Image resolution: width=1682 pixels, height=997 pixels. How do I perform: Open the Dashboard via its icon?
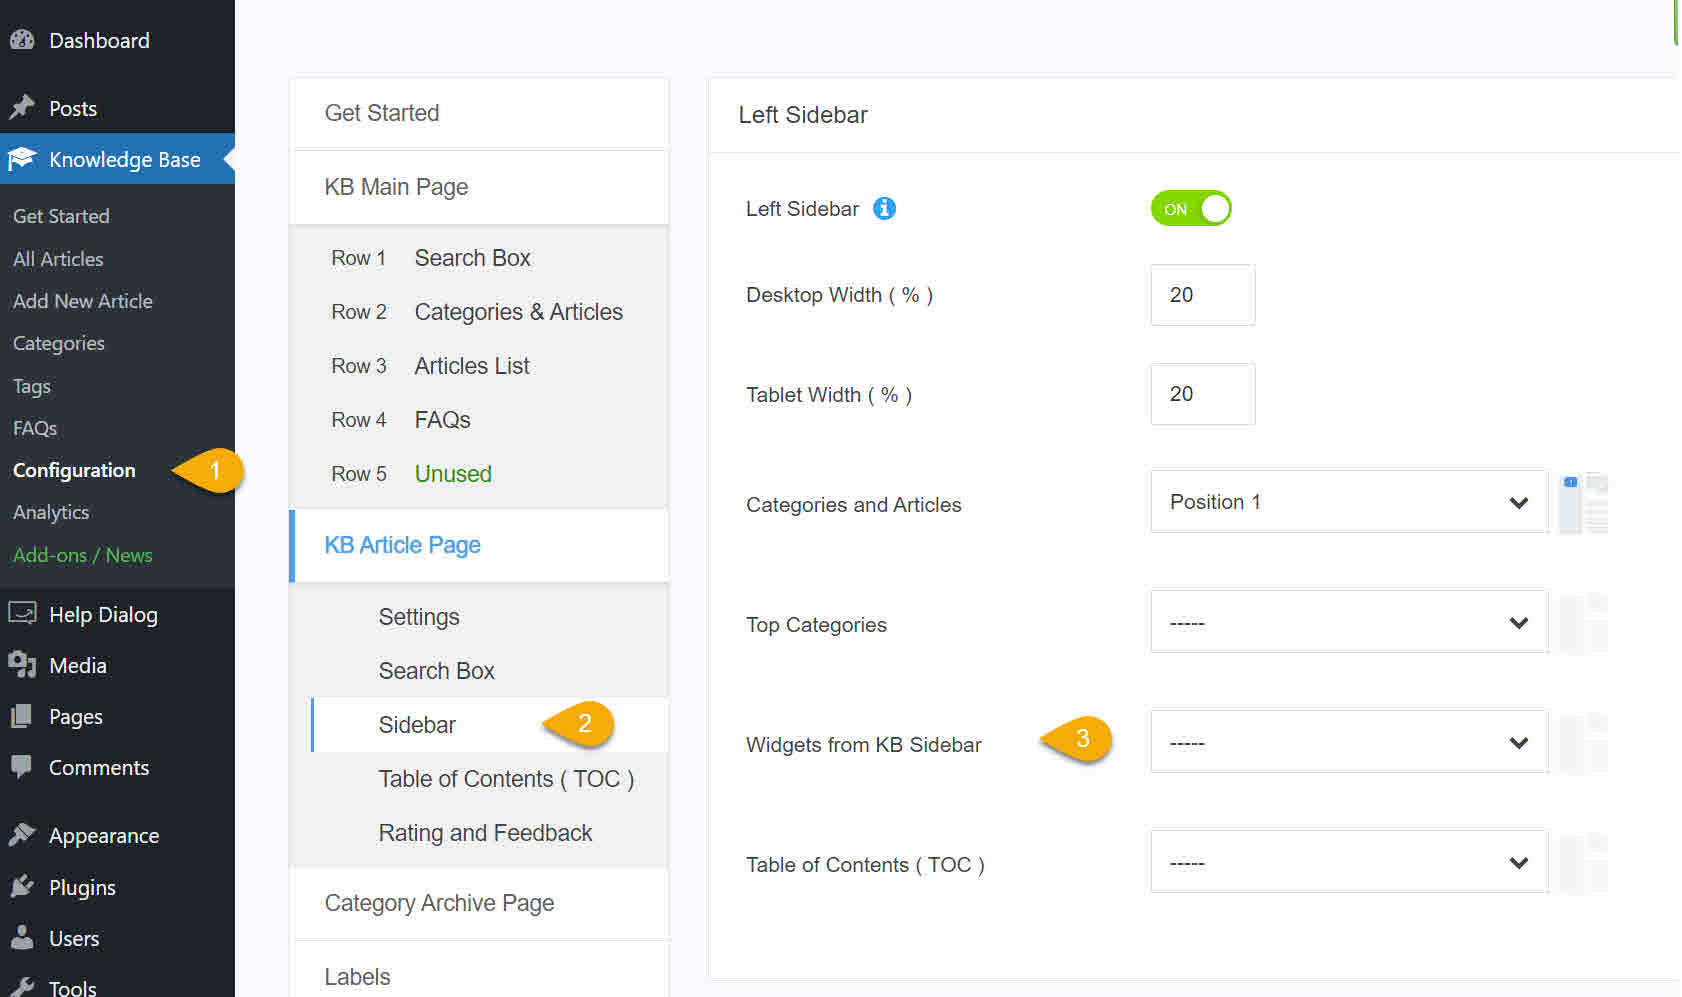tap(22, 39)
